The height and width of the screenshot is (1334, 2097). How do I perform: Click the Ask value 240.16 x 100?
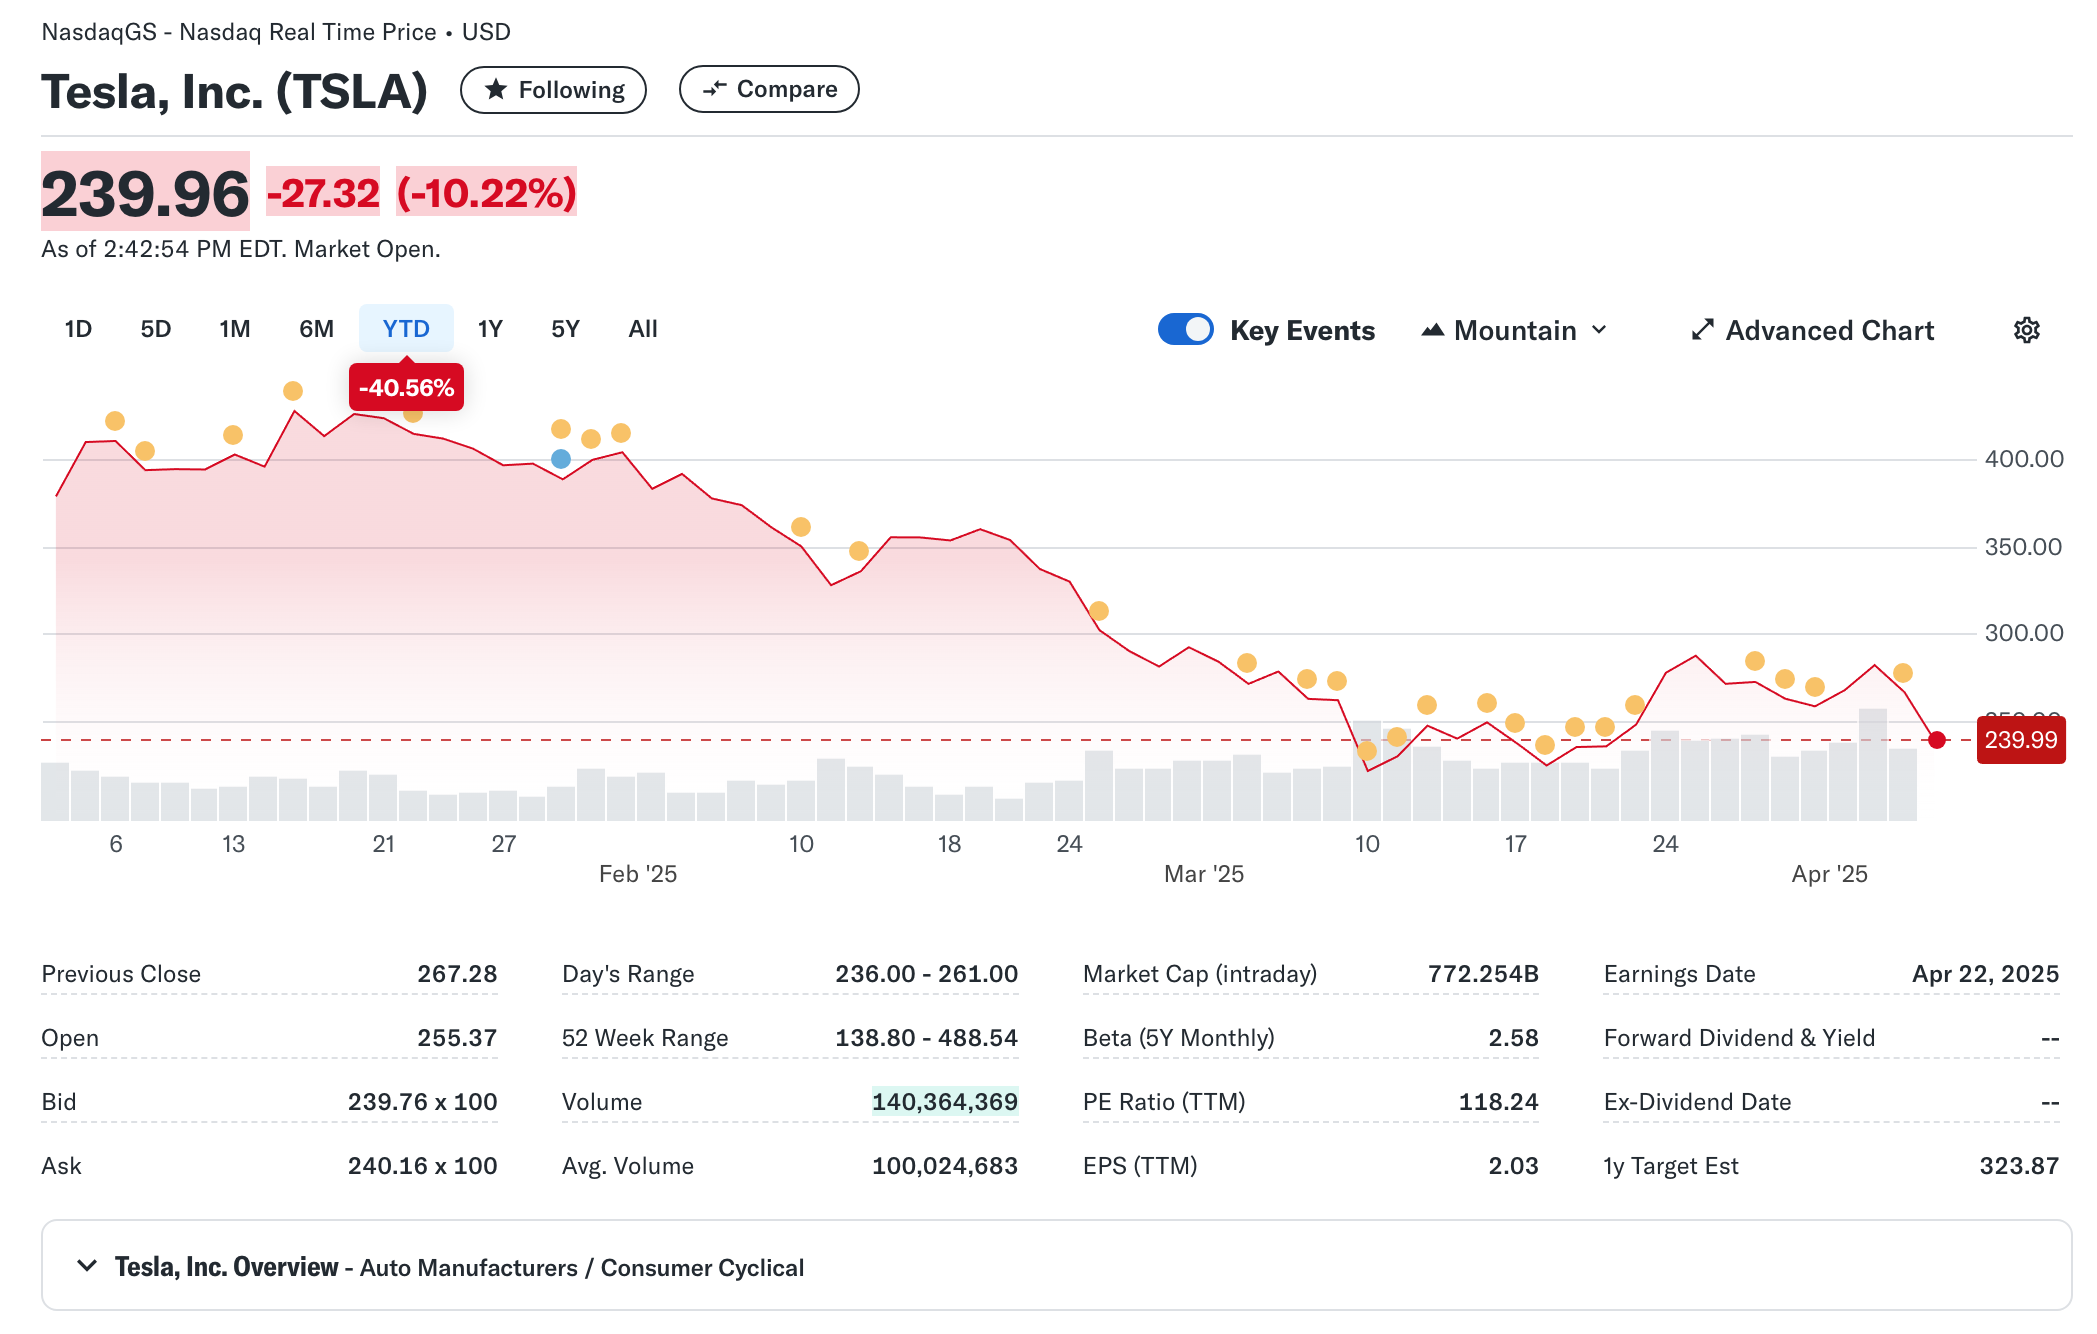pos(422,1166)
